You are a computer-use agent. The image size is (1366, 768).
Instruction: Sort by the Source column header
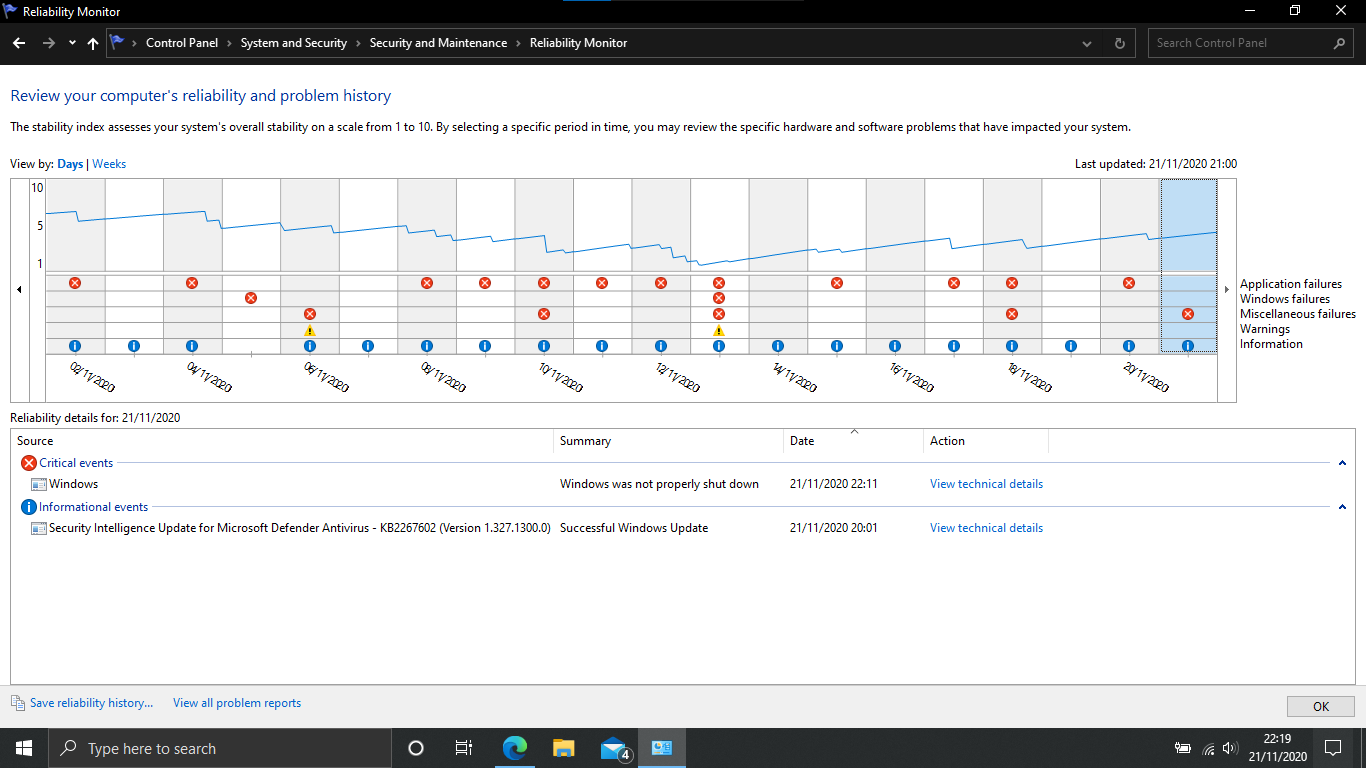[282, 441]
